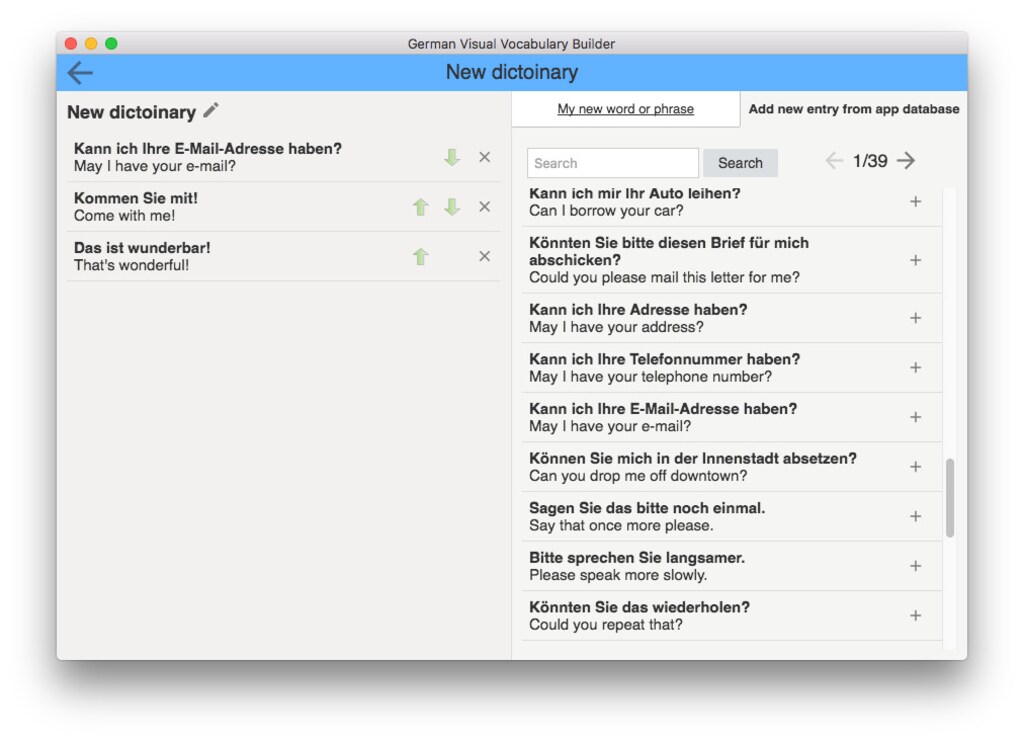
Task: Switch to 'My new word or phrase' tab
Action: (x=626, y=109)
